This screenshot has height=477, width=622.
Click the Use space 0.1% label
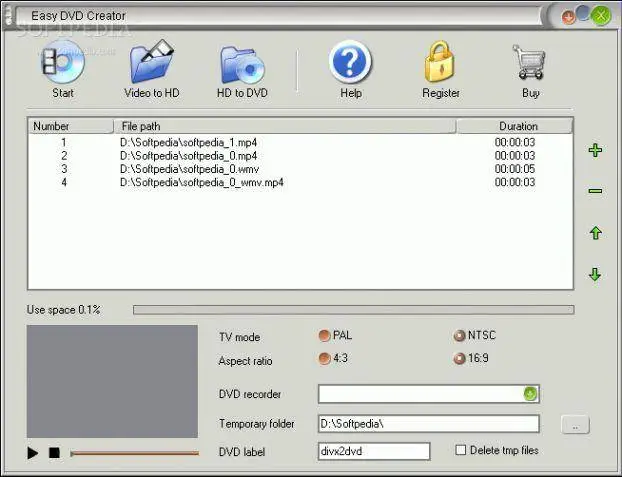point(63,310)
